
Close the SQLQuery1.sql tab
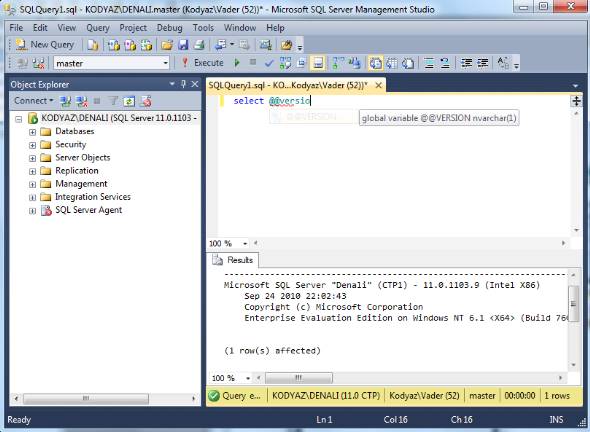(x=379, y=85)
